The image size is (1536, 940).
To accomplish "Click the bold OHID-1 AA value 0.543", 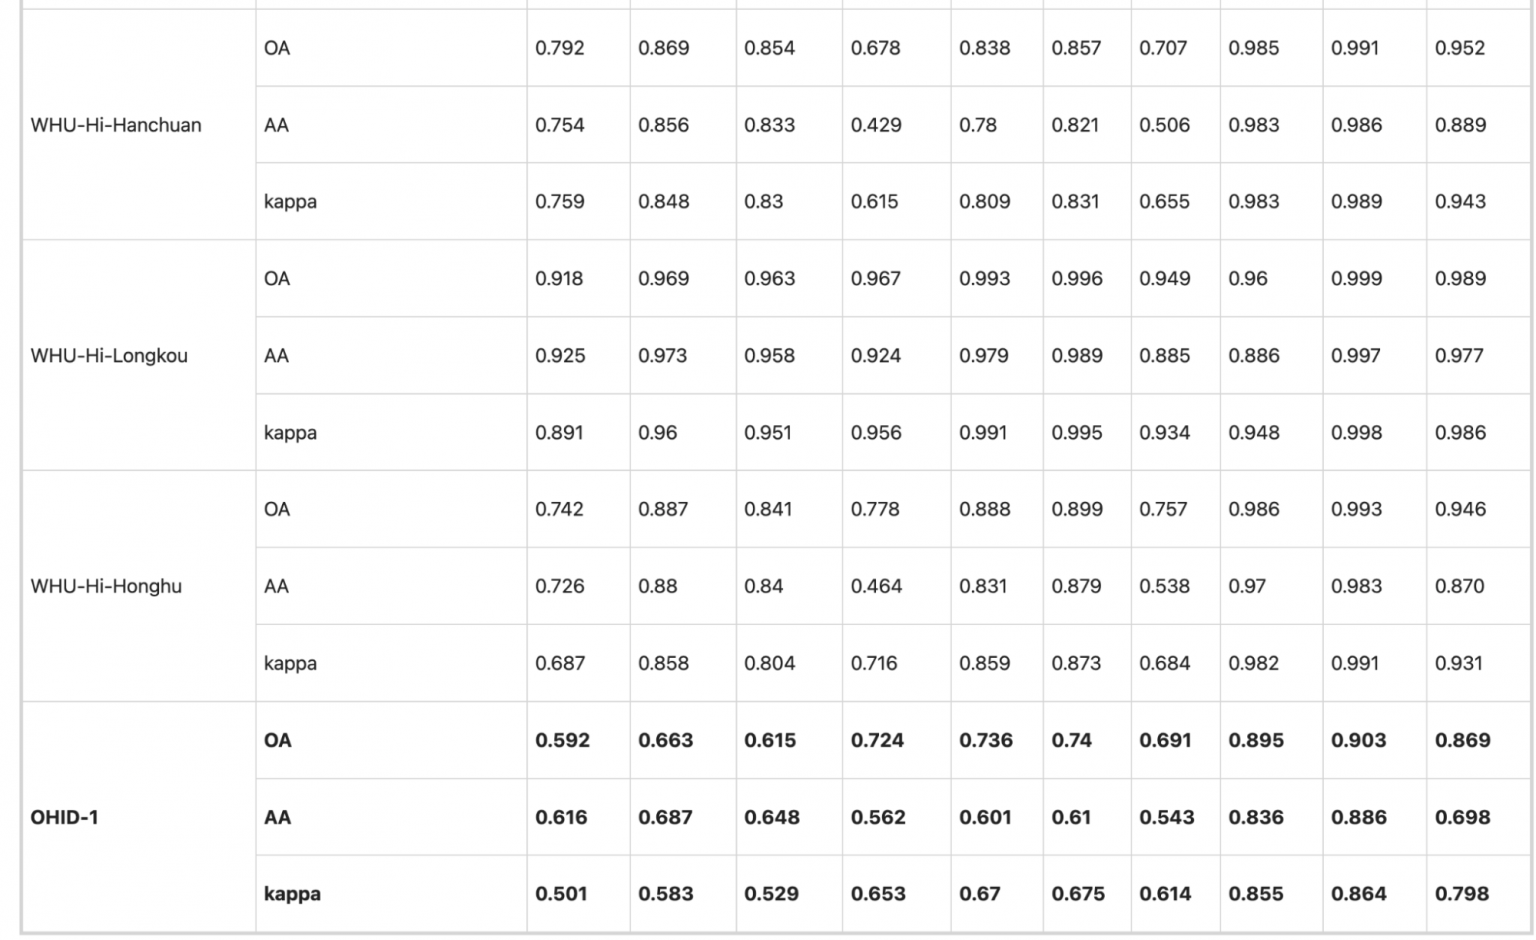I will (x=1167, y=818).
